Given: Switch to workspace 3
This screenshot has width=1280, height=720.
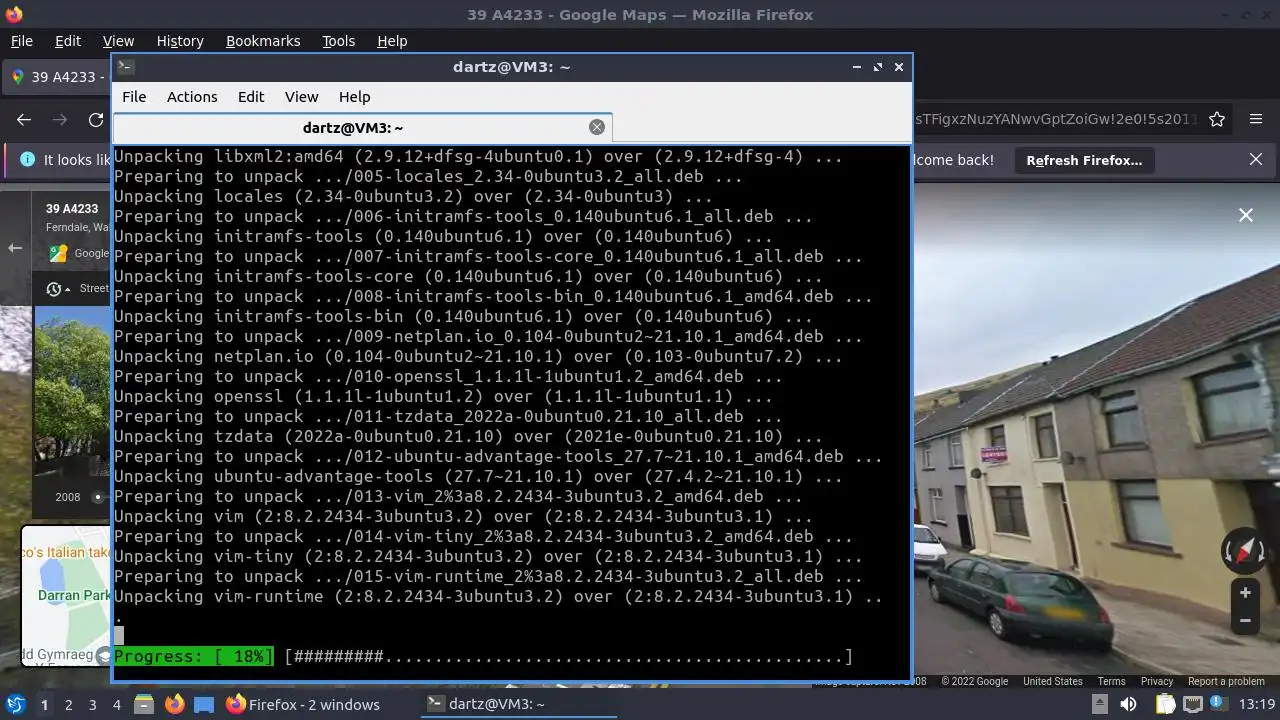Looking at the screenshot, I should [92, 704].
